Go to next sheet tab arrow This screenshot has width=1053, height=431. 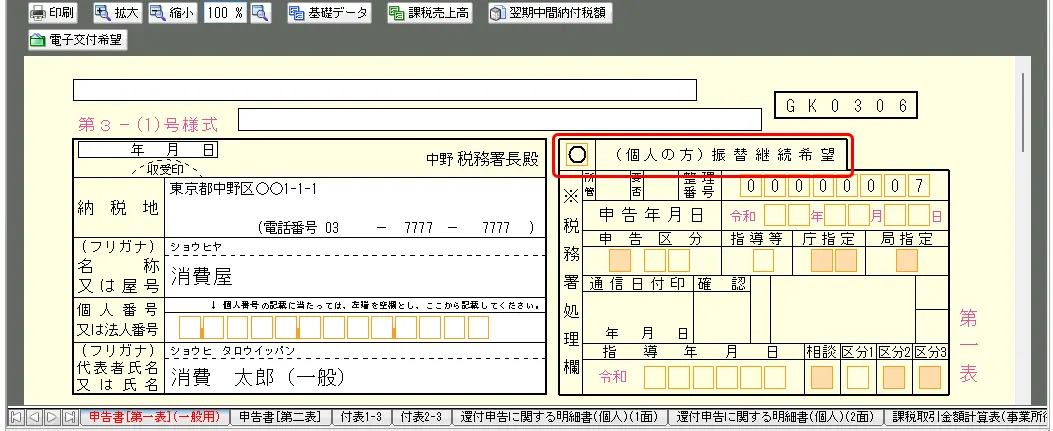click(x=49, y=417)
